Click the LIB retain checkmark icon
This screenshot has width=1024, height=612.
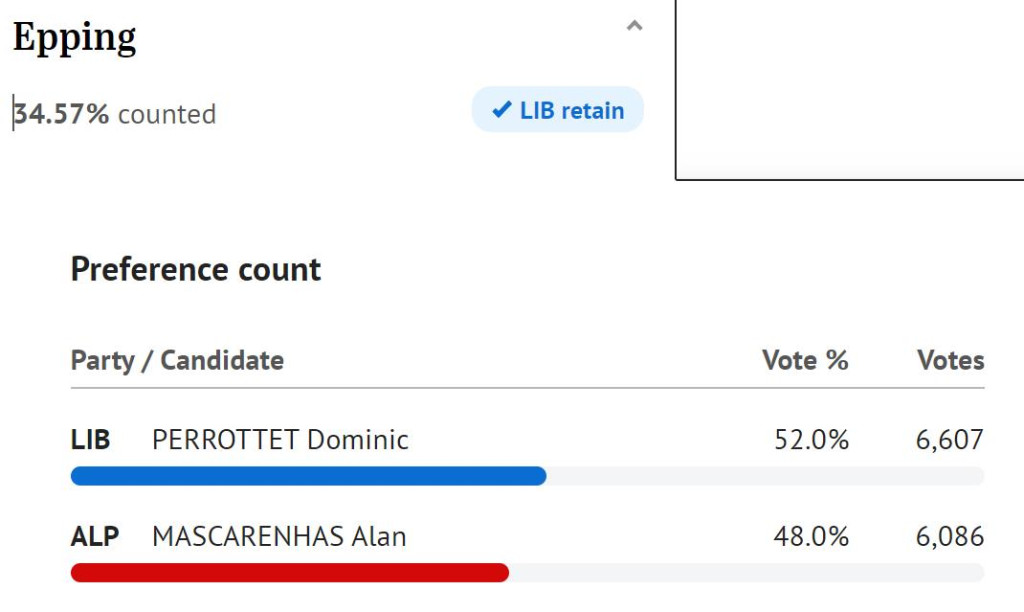coord(502,109)
